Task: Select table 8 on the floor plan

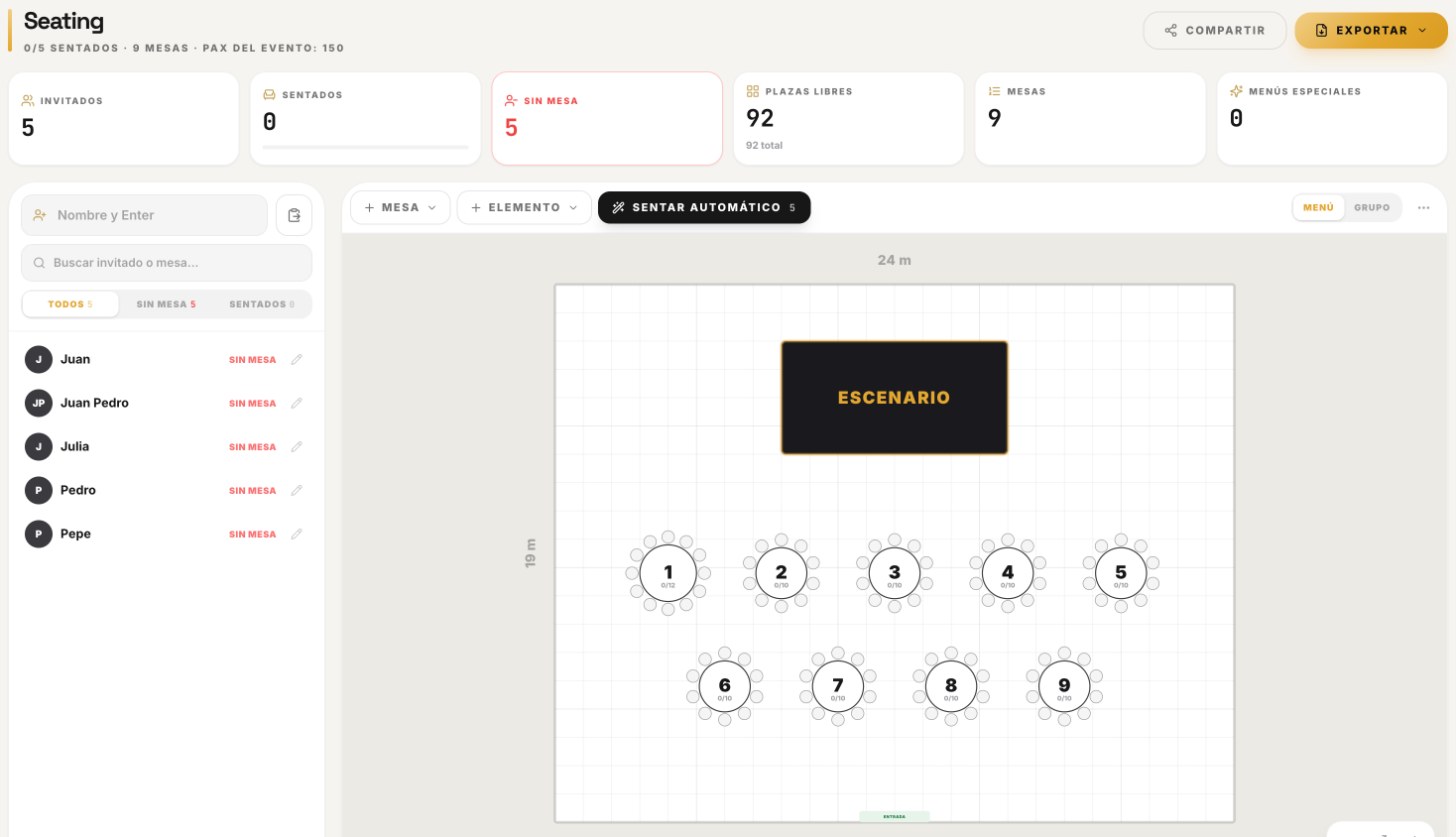Action: (x=950, y=686)
